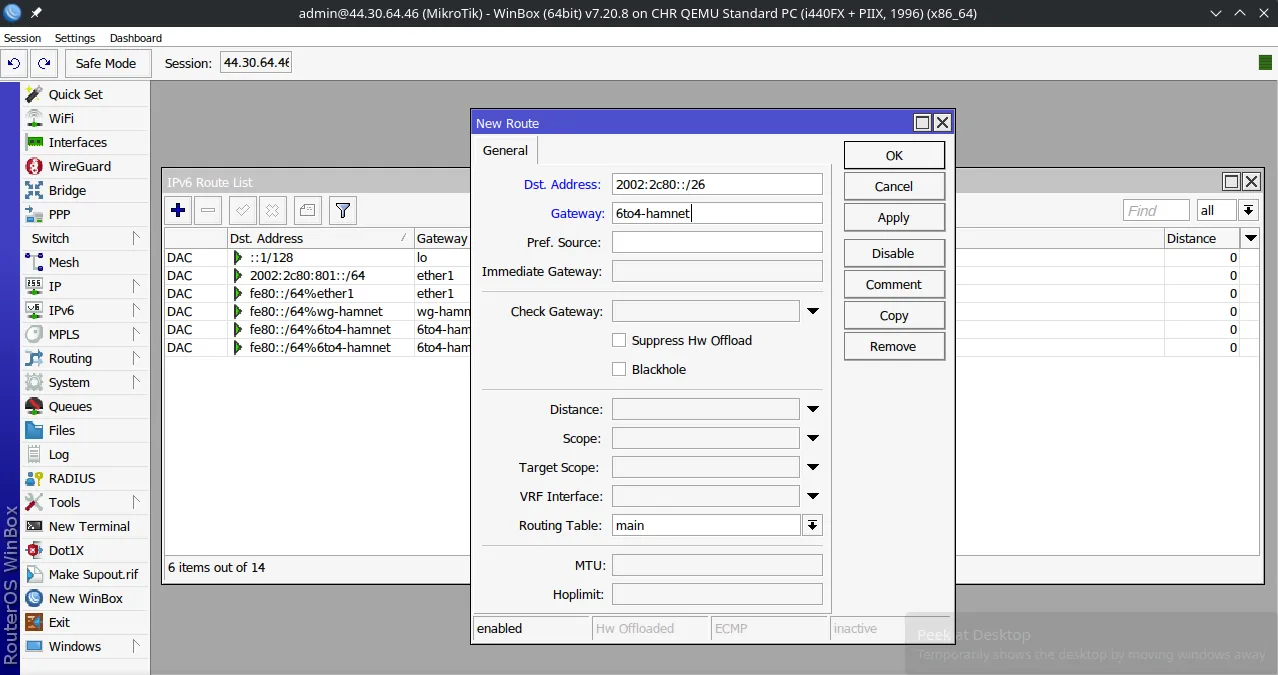
Task: Click the blue plus add route icon
Action: [x=178, y=210]
